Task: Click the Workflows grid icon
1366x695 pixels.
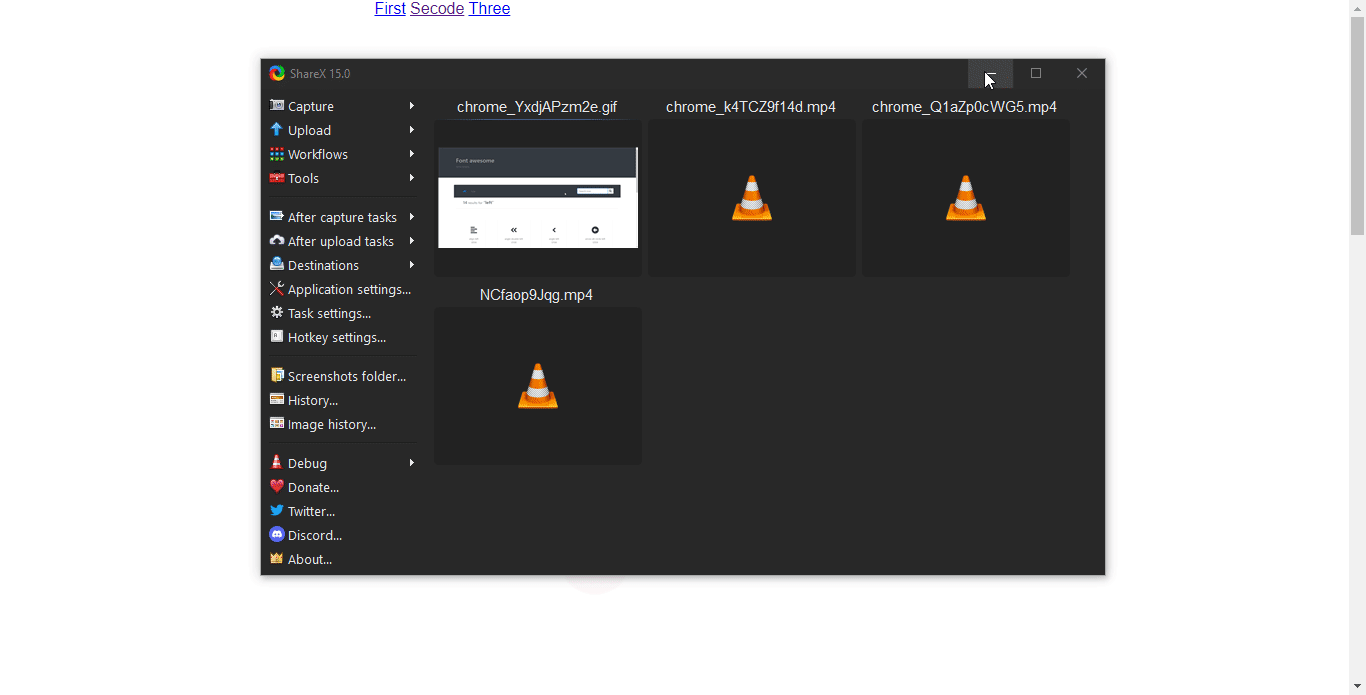Action: (x=277, y=154)
